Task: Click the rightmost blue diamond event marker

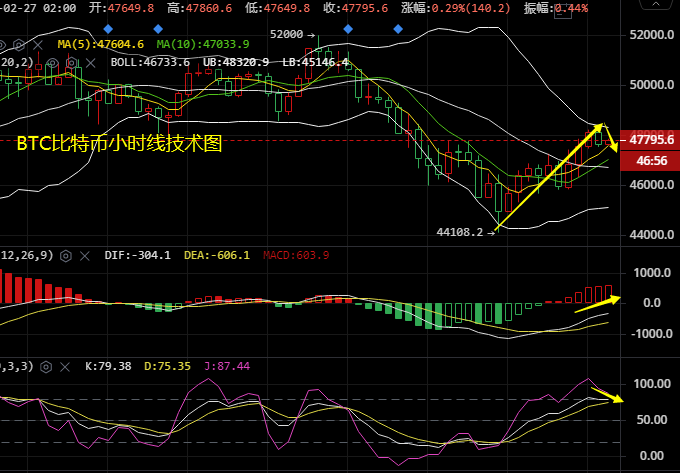Action: pyautogui.click(x=400, y=29)
